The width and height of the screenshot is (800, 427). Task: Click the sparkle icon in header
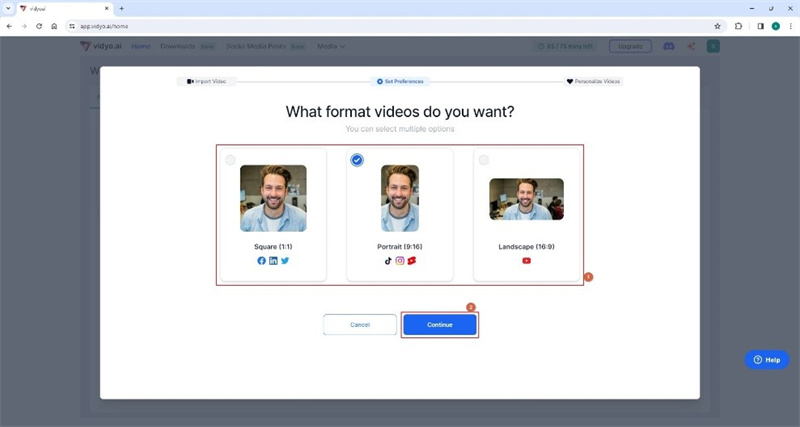[x=691, y=46]
